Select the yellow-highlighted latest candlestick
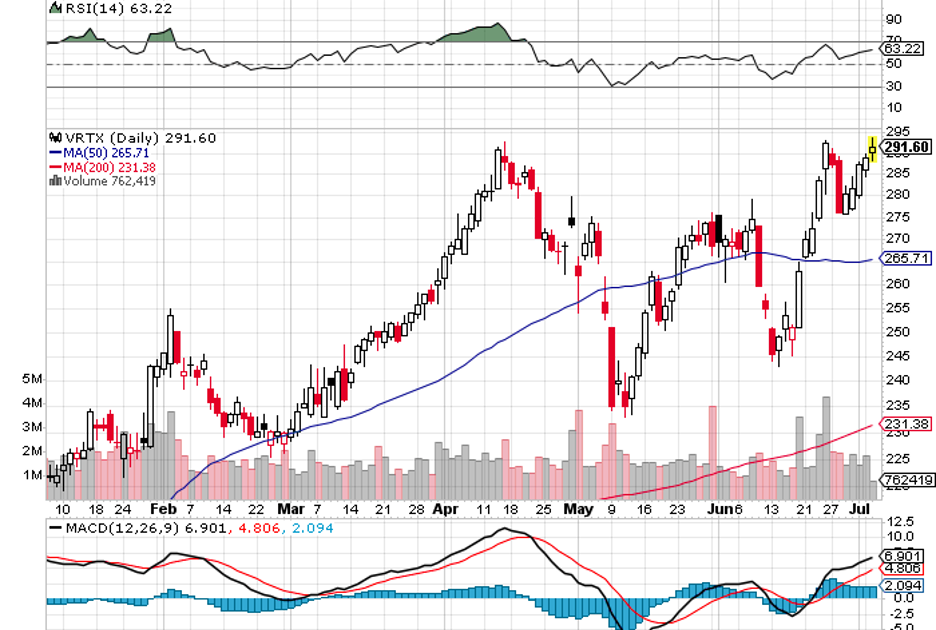This screenshot has width=936, height=630. tap(873, 149)
